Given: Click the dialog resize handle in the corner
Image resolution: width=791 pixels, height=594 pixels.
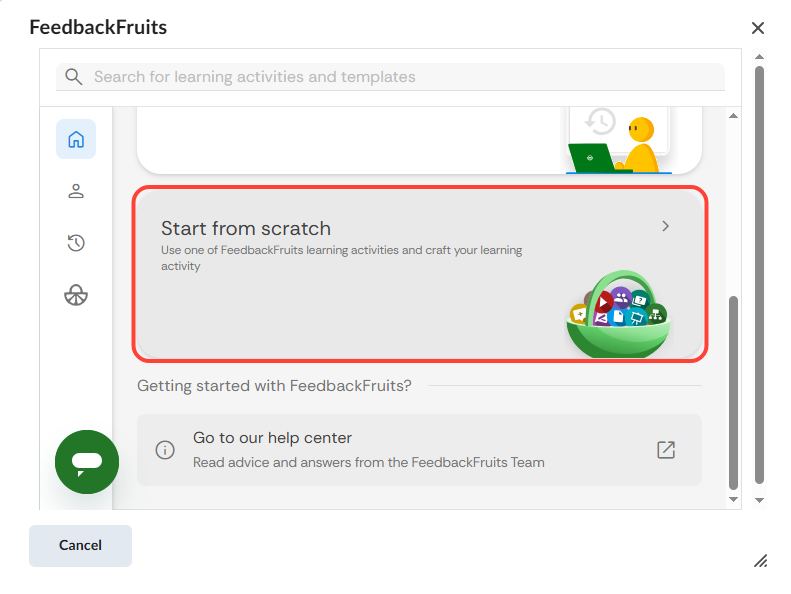Looking at the screenshot, I should (x=760, y=561).
